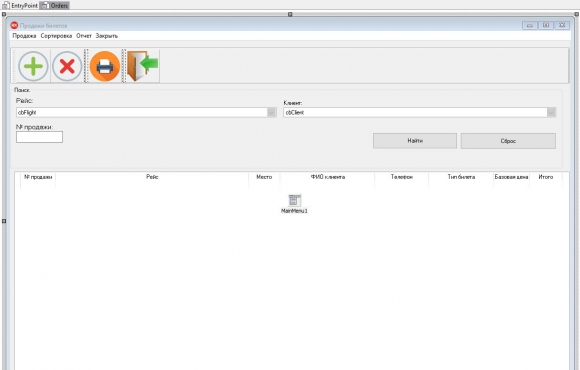The width and height of the screenshot is (580, 370).
Task: Open the Сортировка menu
Action: click(56, 36)
